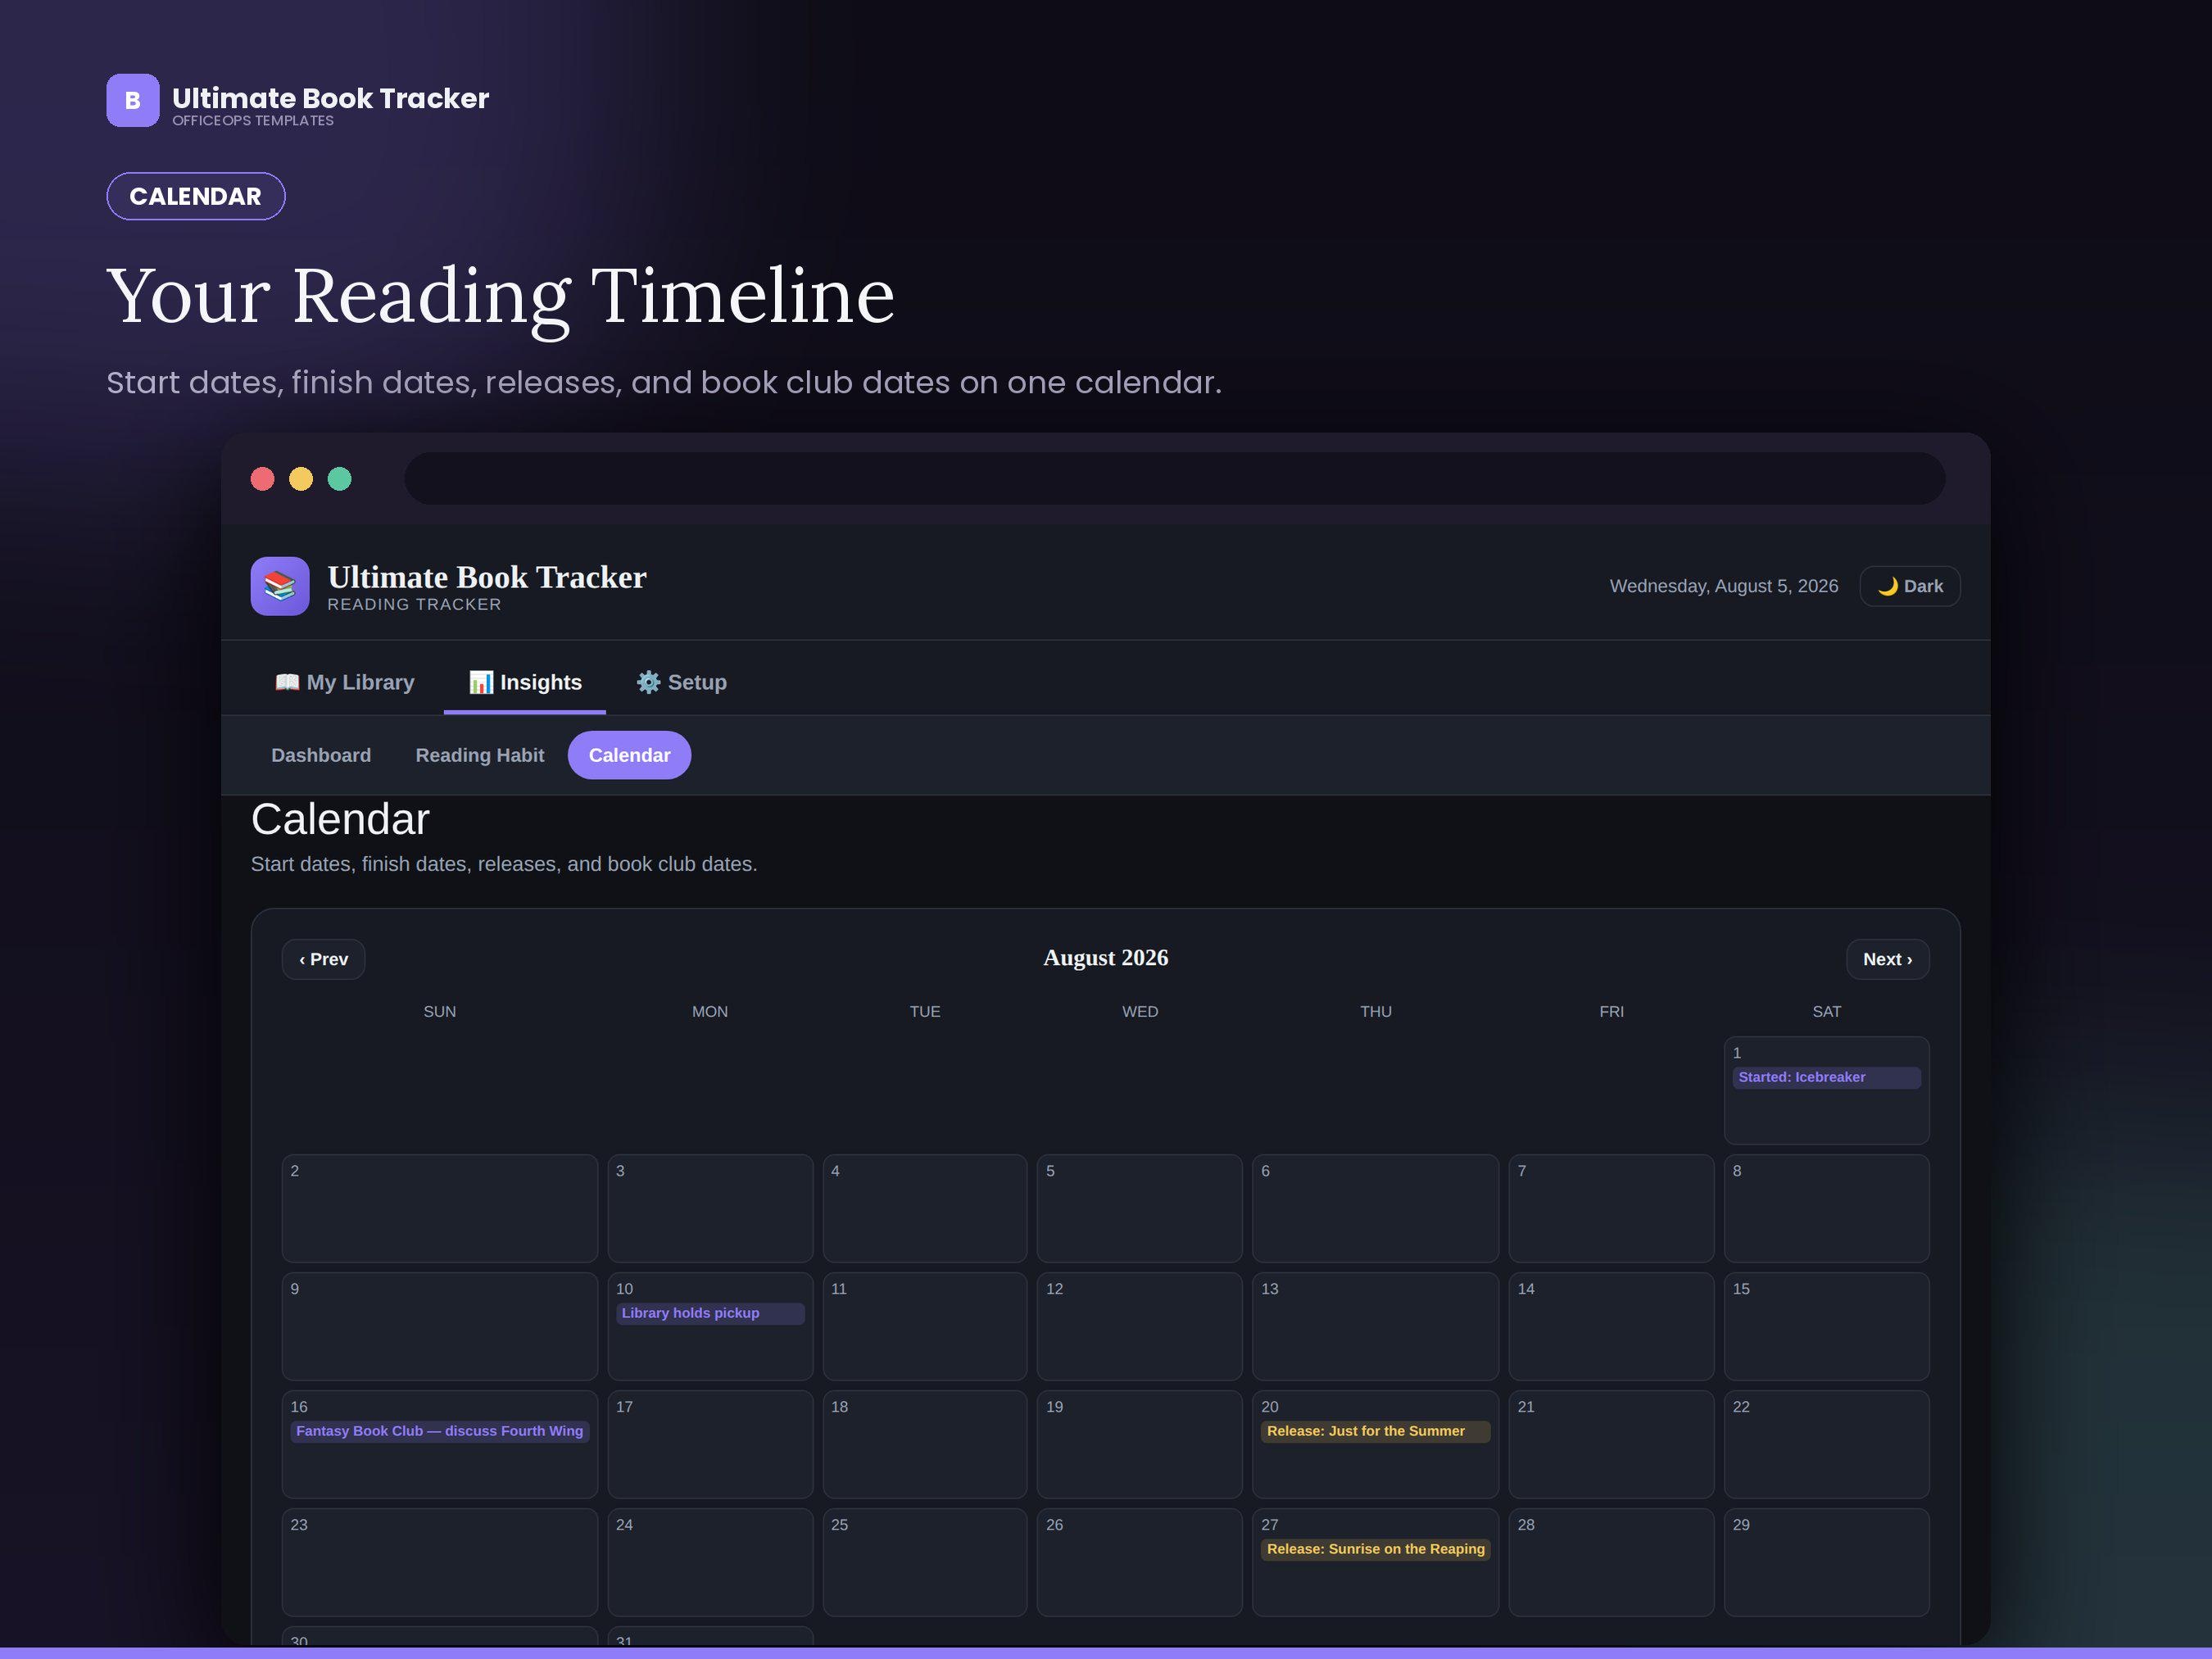Go to previous month with Prev
Image resolution: width=2212 pixels, height=1659 pixels.
(x=324, y=959)
